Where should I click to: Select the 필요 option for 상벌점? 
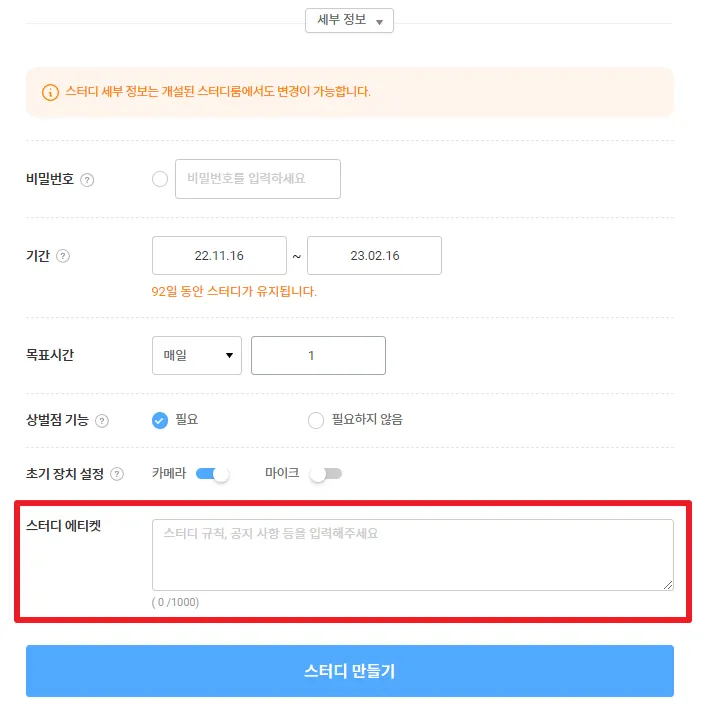160,420
